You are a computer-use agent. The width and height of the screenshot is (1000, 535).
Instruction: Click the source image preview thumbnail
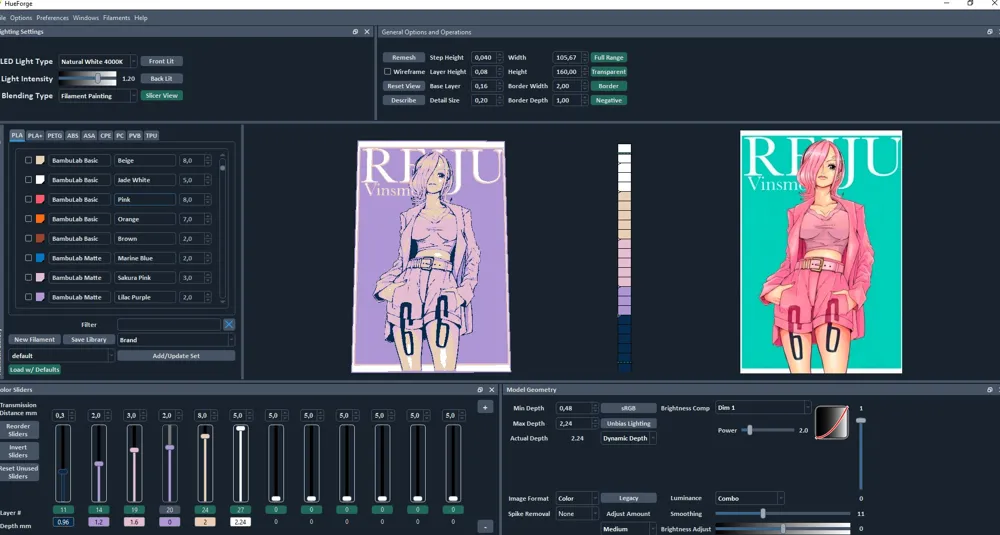[821, 252]
